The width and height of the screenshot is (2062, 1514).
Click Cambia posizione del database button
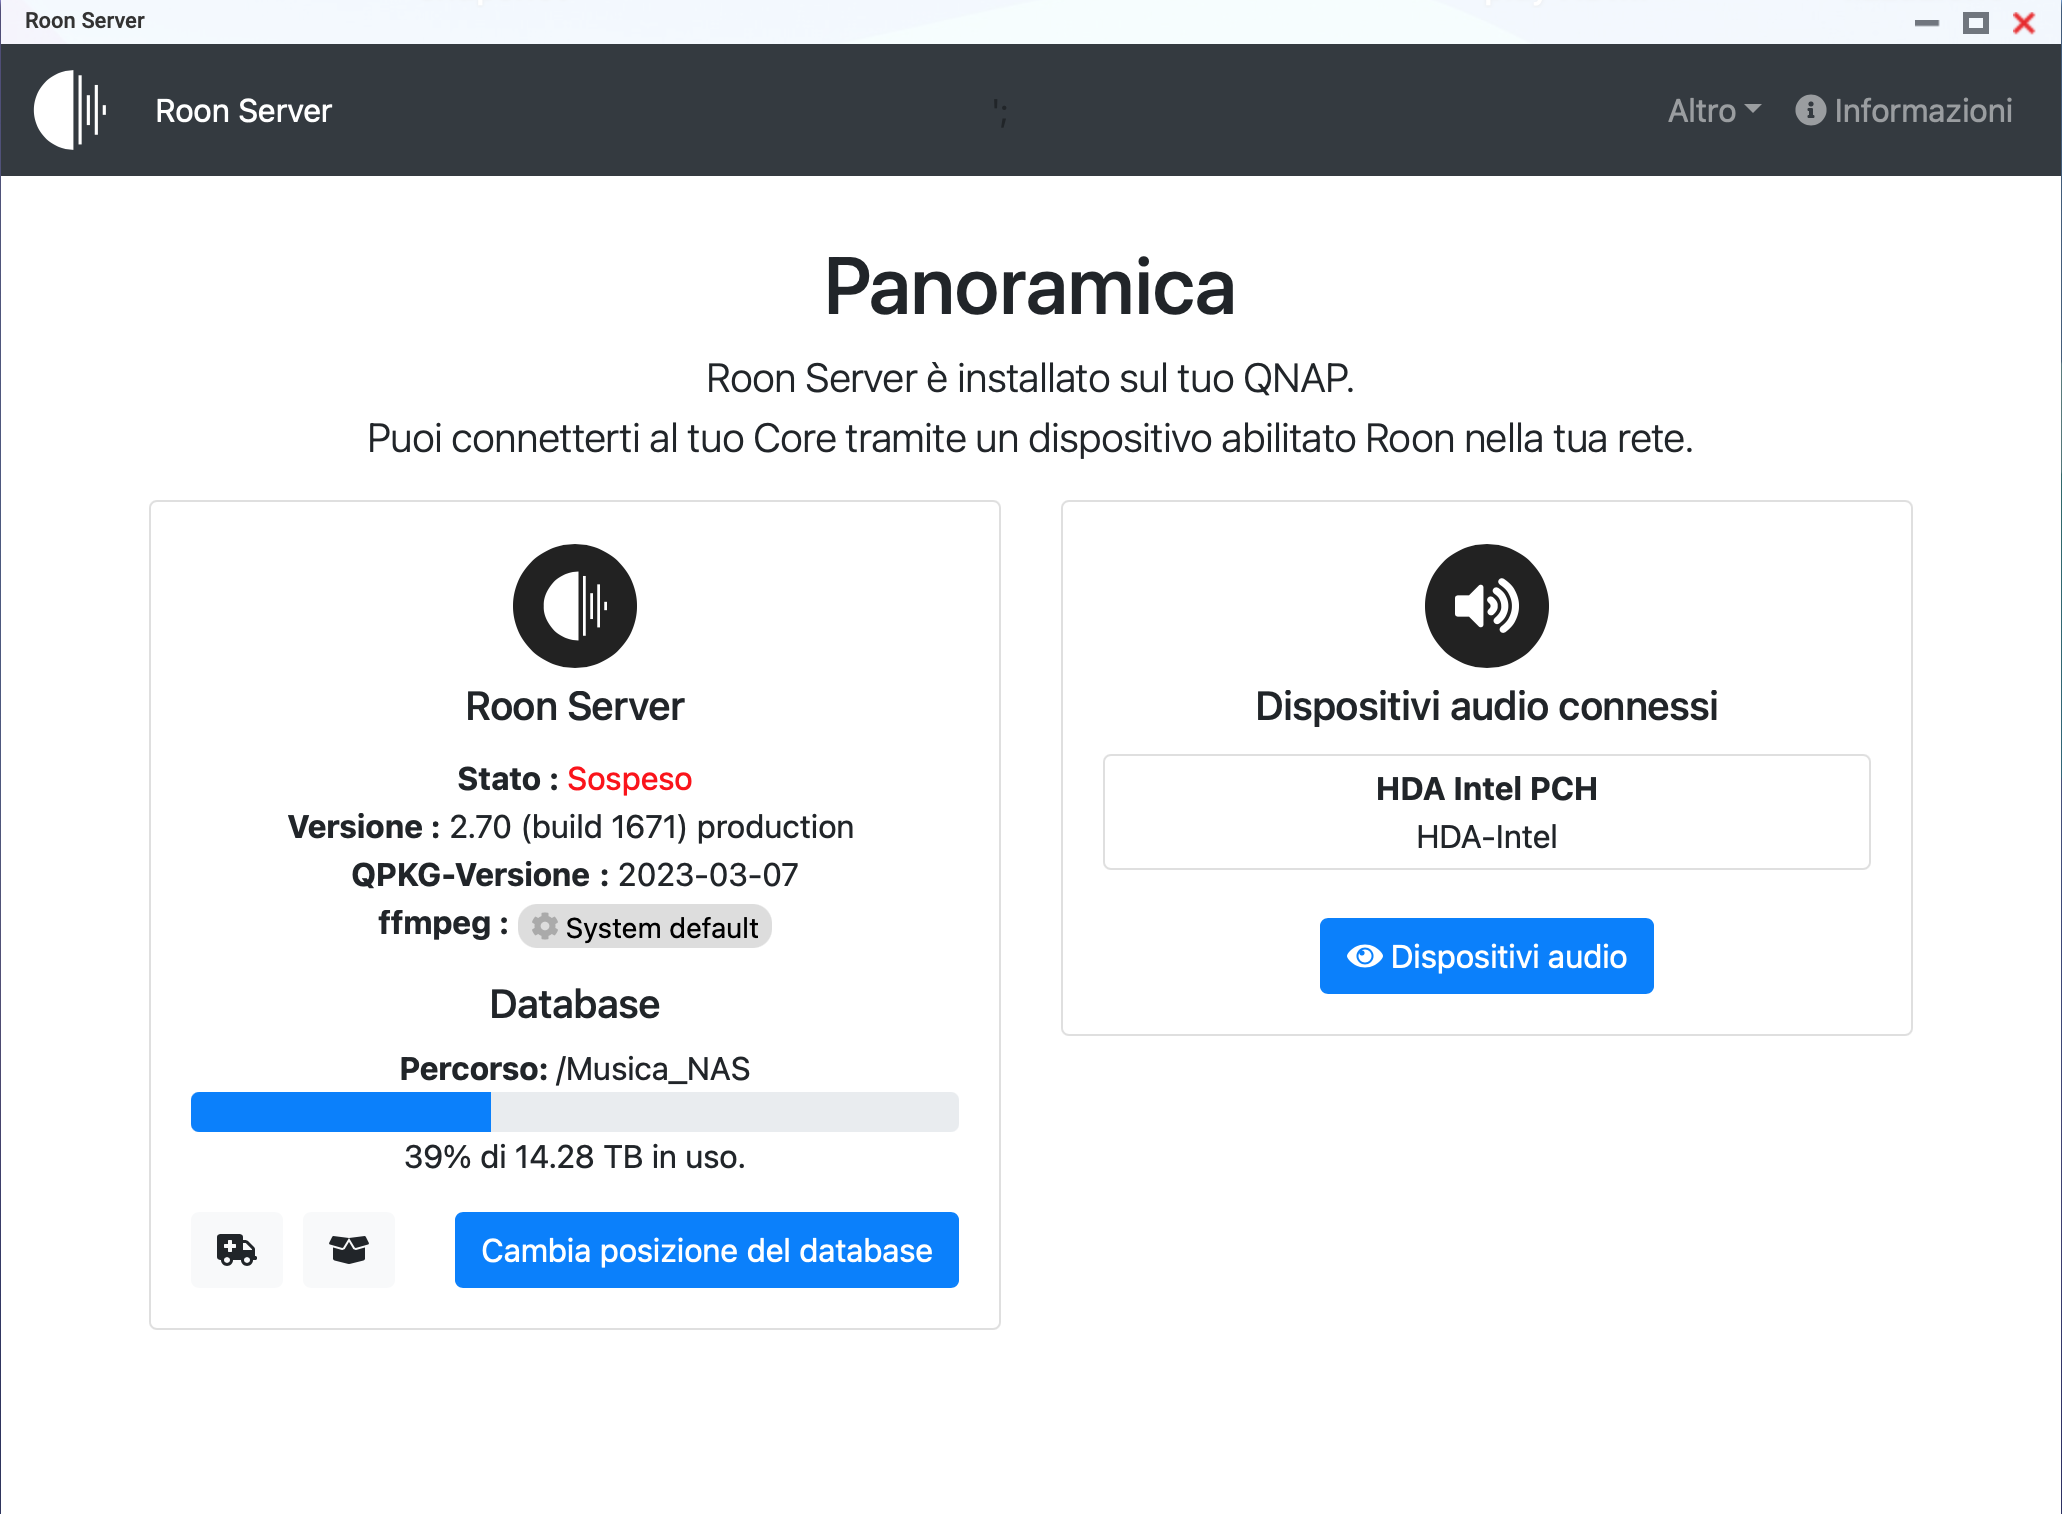point(707,1250)
